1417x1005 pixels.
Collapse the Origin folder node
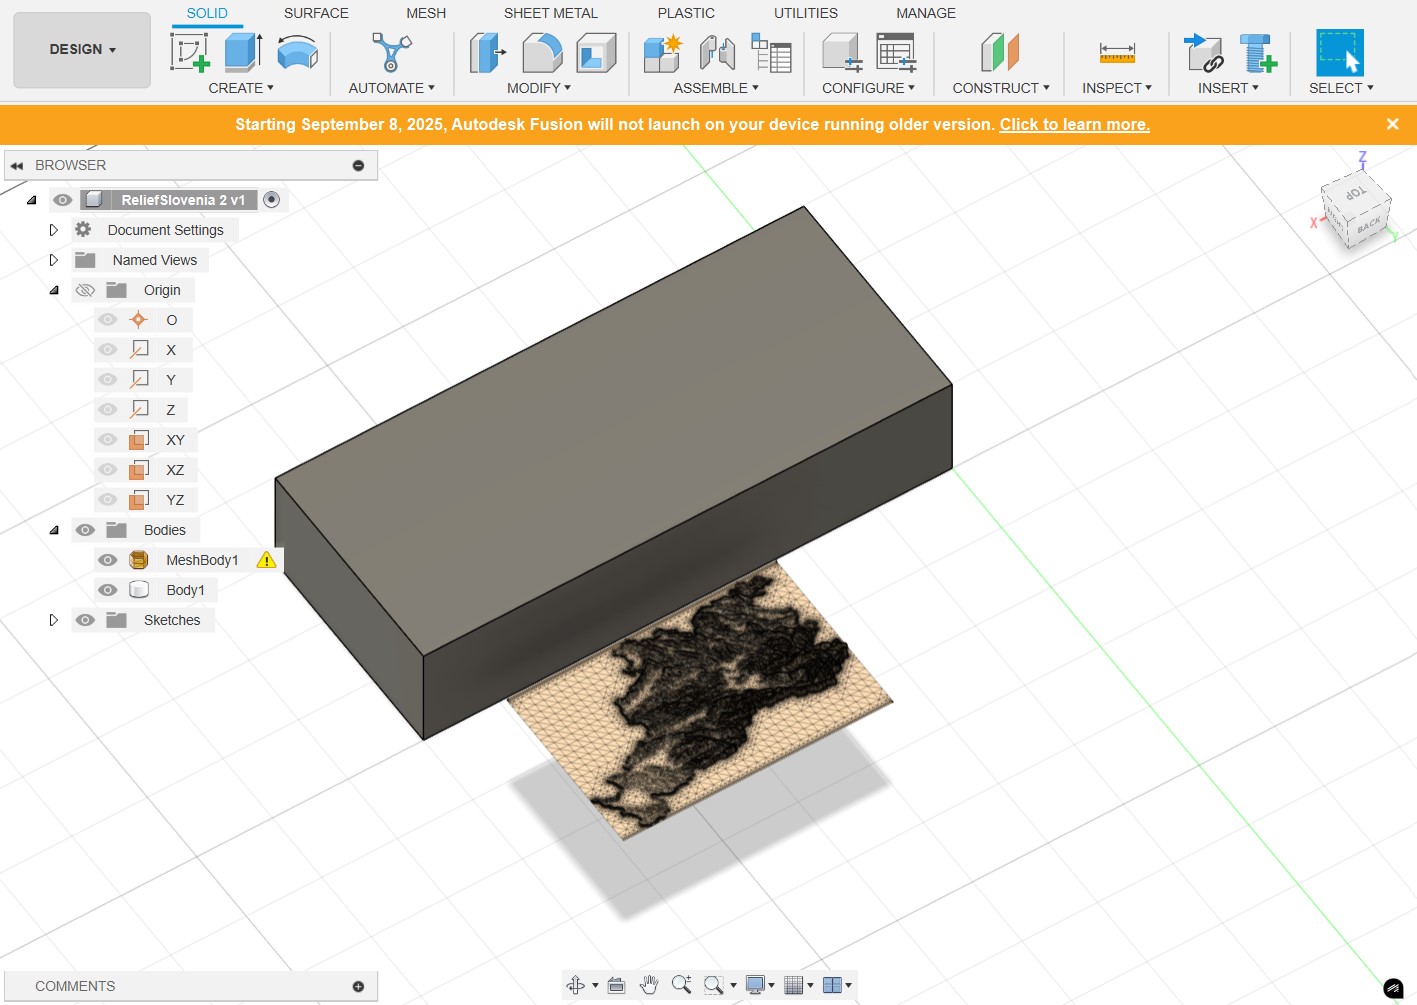[x=54, y=290]
